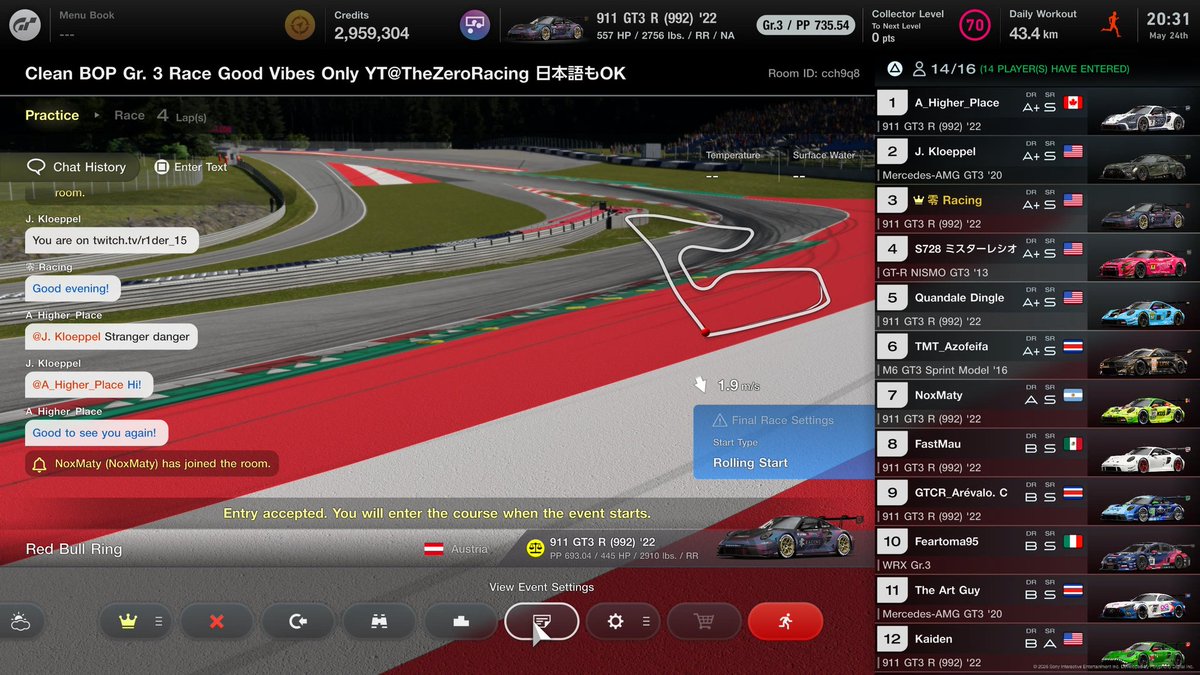
Task: Open View Event Settings button
Action: coord(541,621)
